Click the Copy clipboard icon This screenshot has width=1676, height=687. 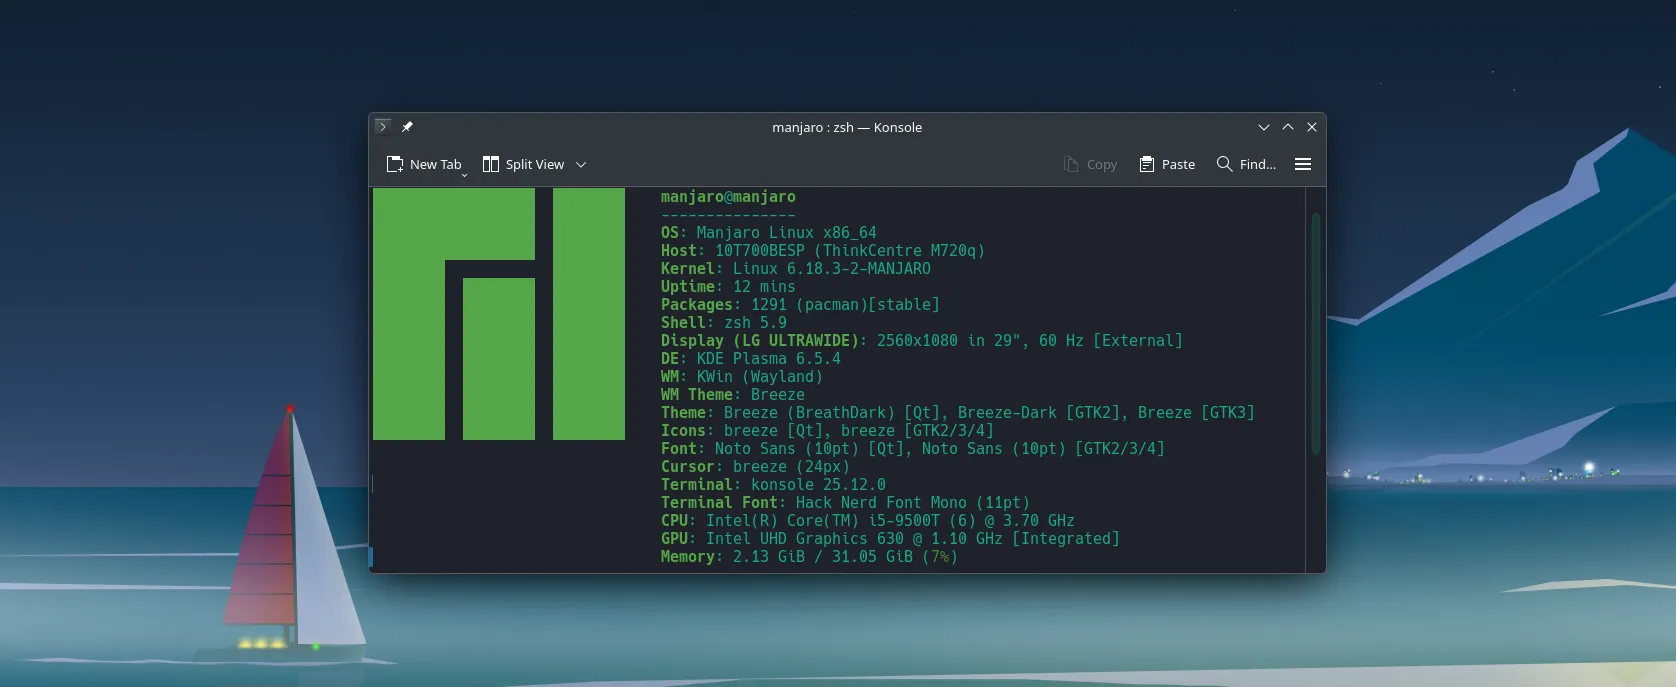click(x=1071, y=164)
